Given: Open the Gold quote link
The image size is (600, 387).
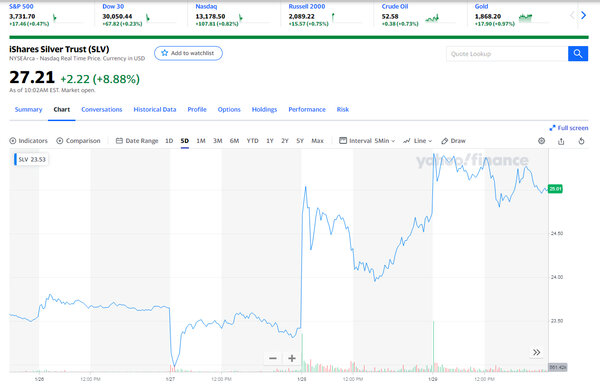Looking at the screenshot, I should coord(481,7).
